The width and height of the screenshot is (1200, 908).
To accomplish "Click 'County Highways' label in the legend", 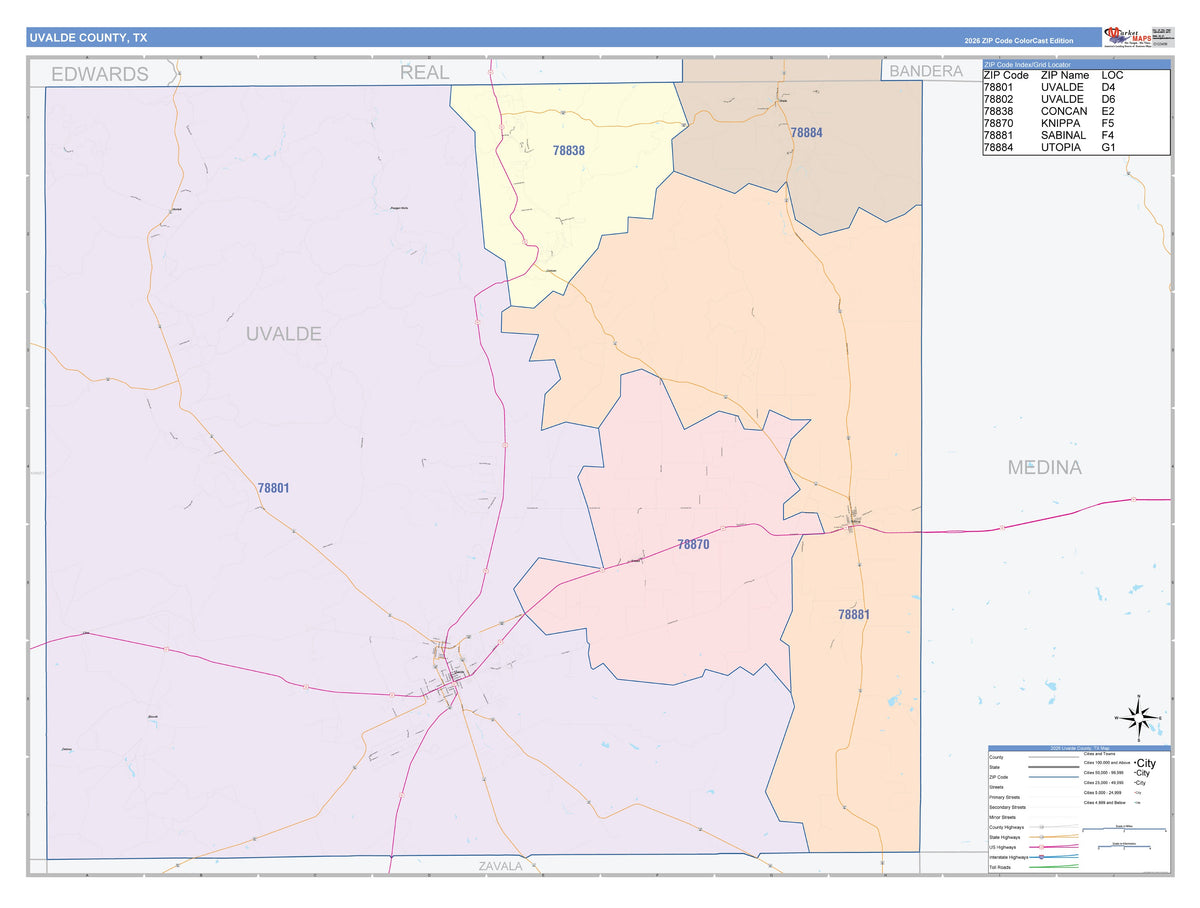I will point(1007,827).
